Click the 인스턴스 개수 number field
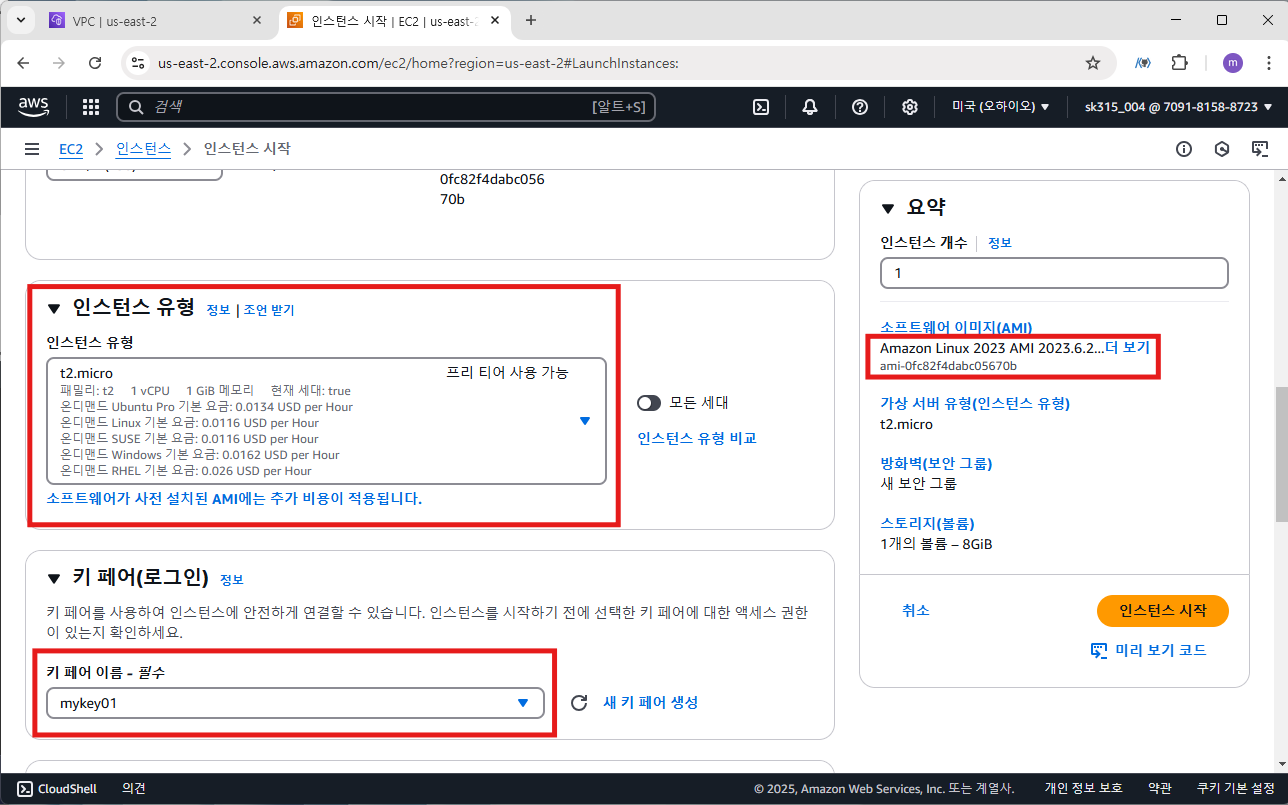1288x805 pixels. pos(1054,273)
